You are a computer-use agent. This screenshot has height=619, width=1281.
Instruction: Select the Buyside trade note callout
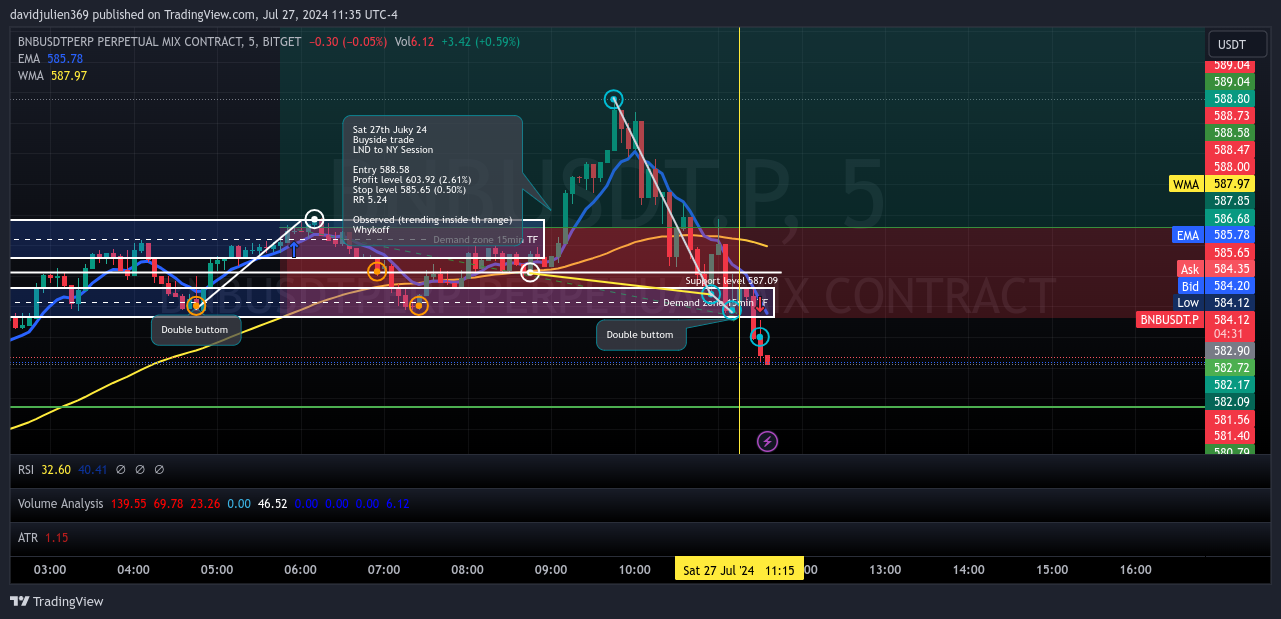[x=432, y=180]
